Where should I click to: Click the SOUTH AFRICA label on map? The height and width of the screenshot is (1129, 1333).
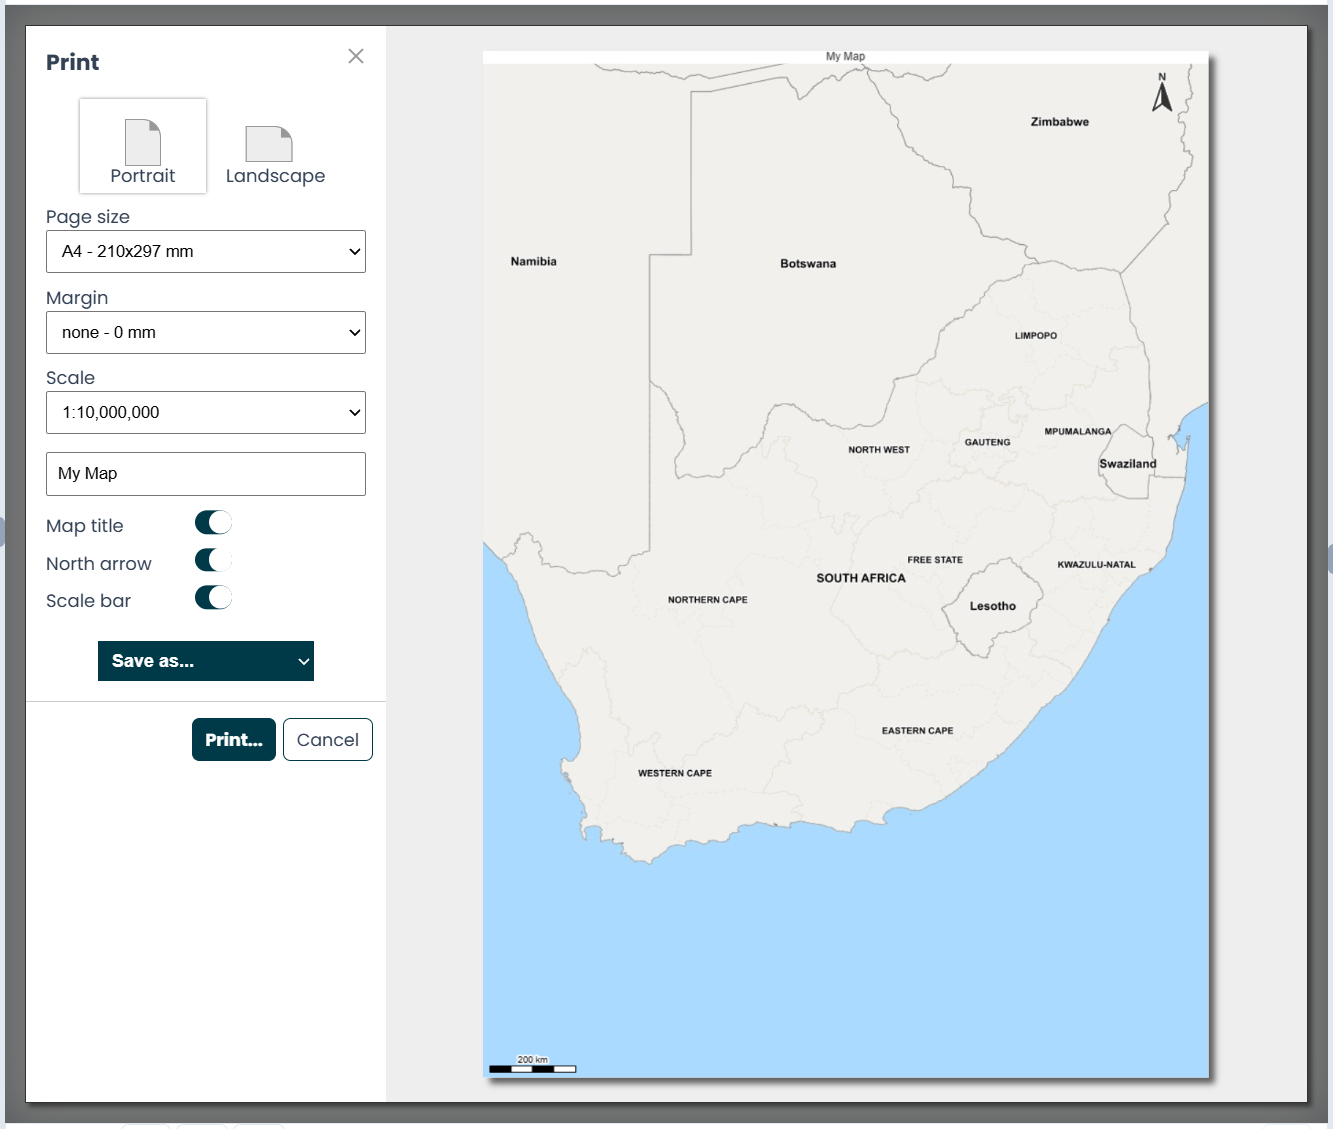tap(861, 578)
